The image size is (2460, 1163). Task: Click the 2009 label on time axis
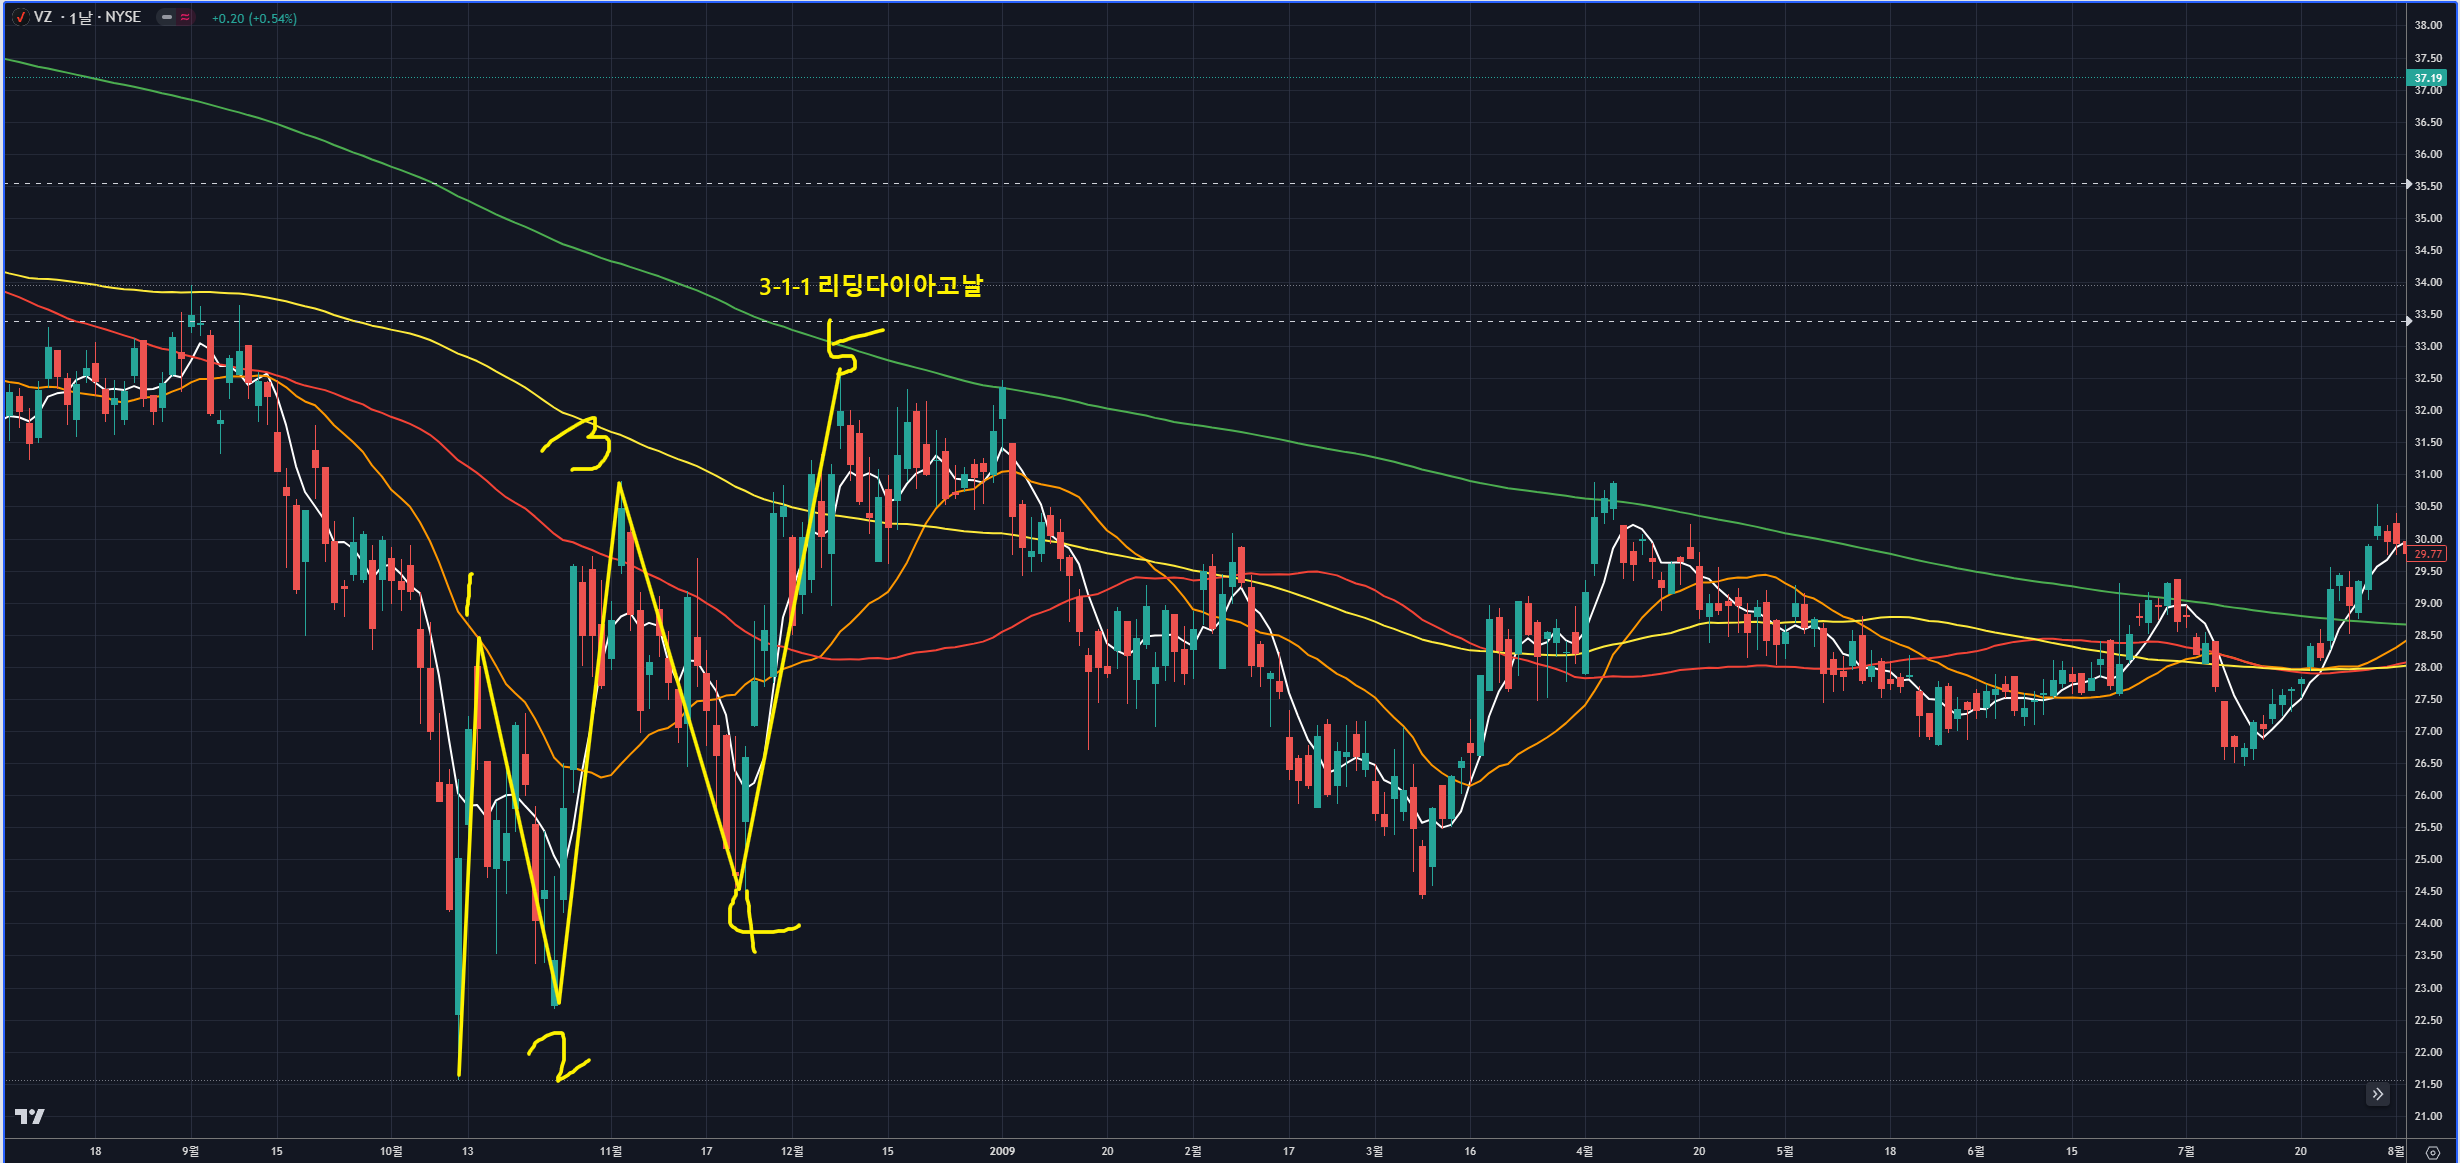tap(1002, 1151)
